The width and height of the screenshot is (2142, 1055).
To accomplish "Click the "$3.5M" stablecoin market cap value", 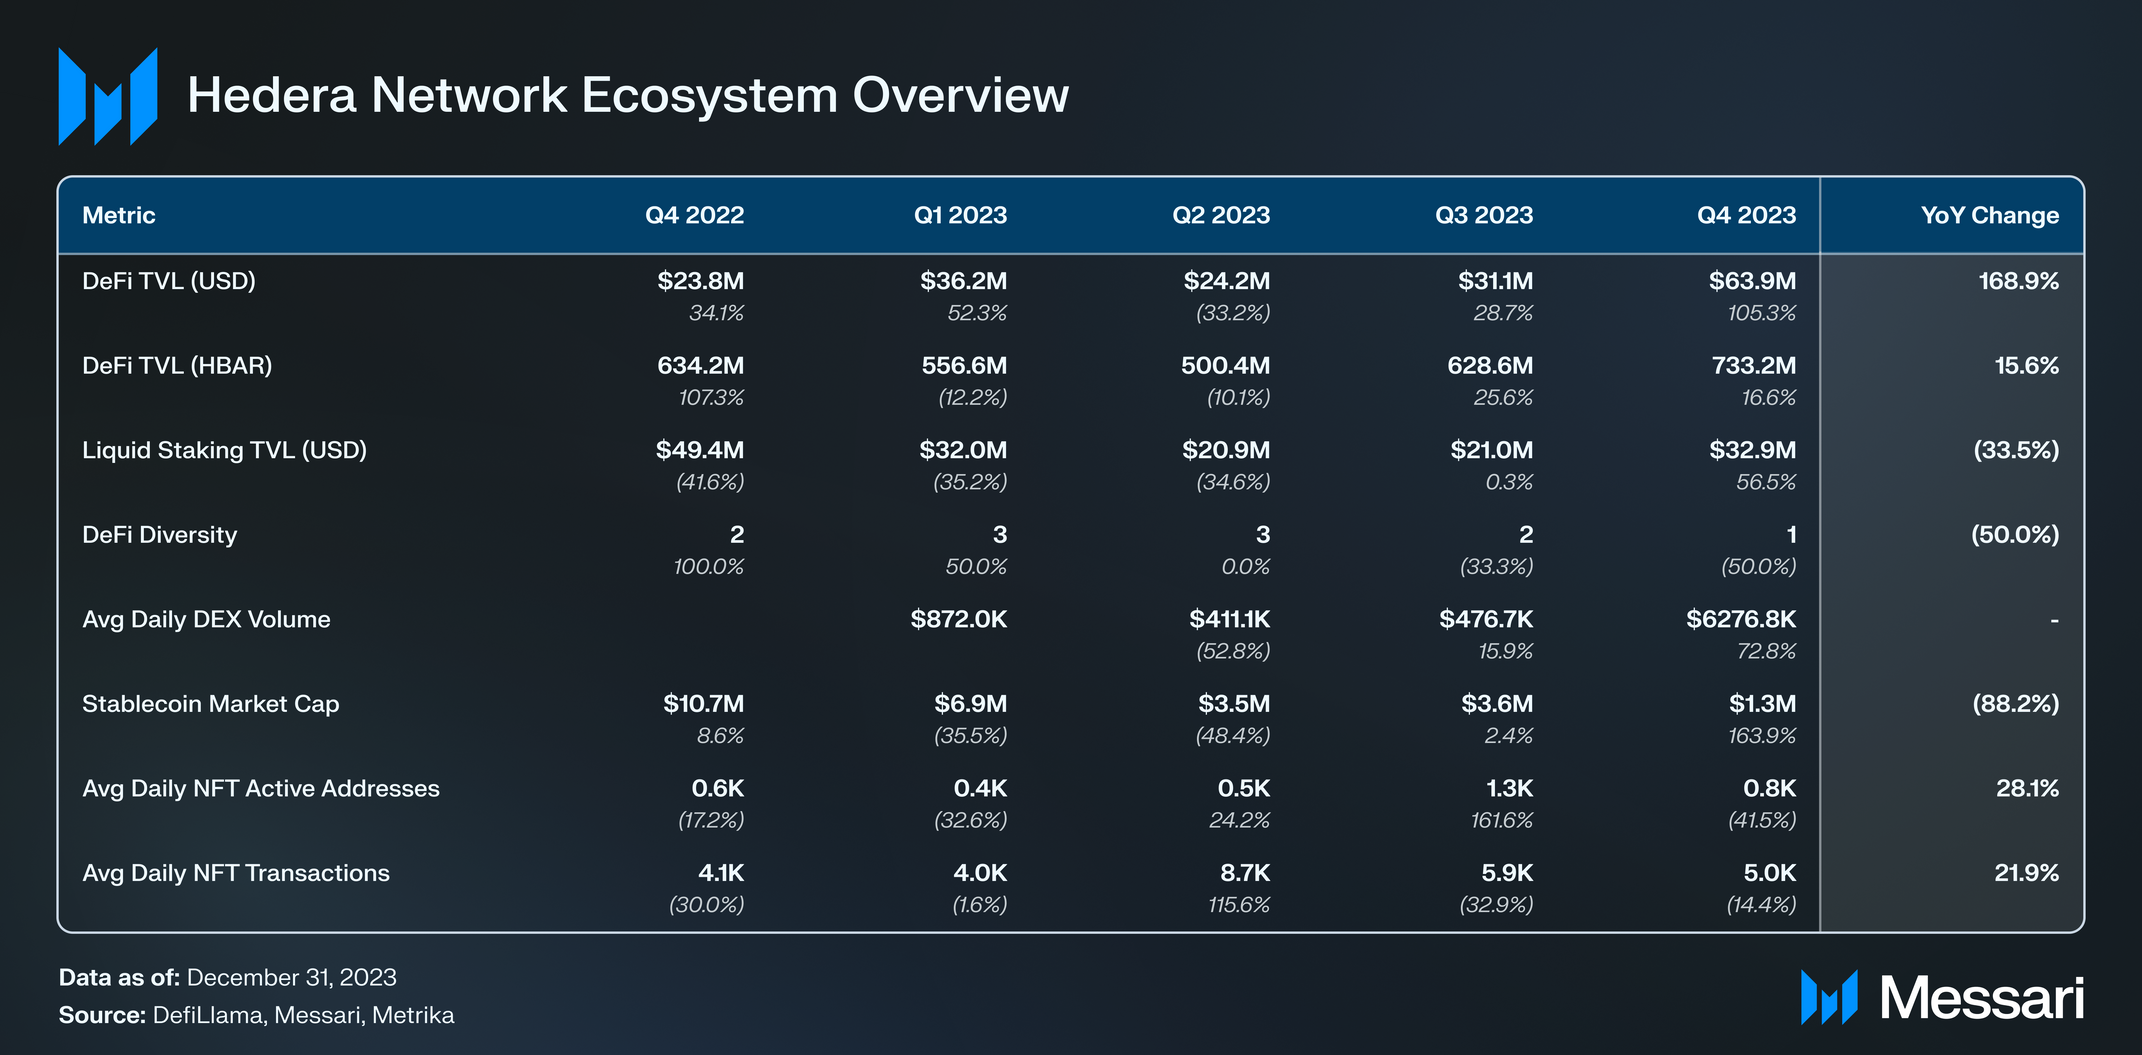I will tap(1234, 704).
